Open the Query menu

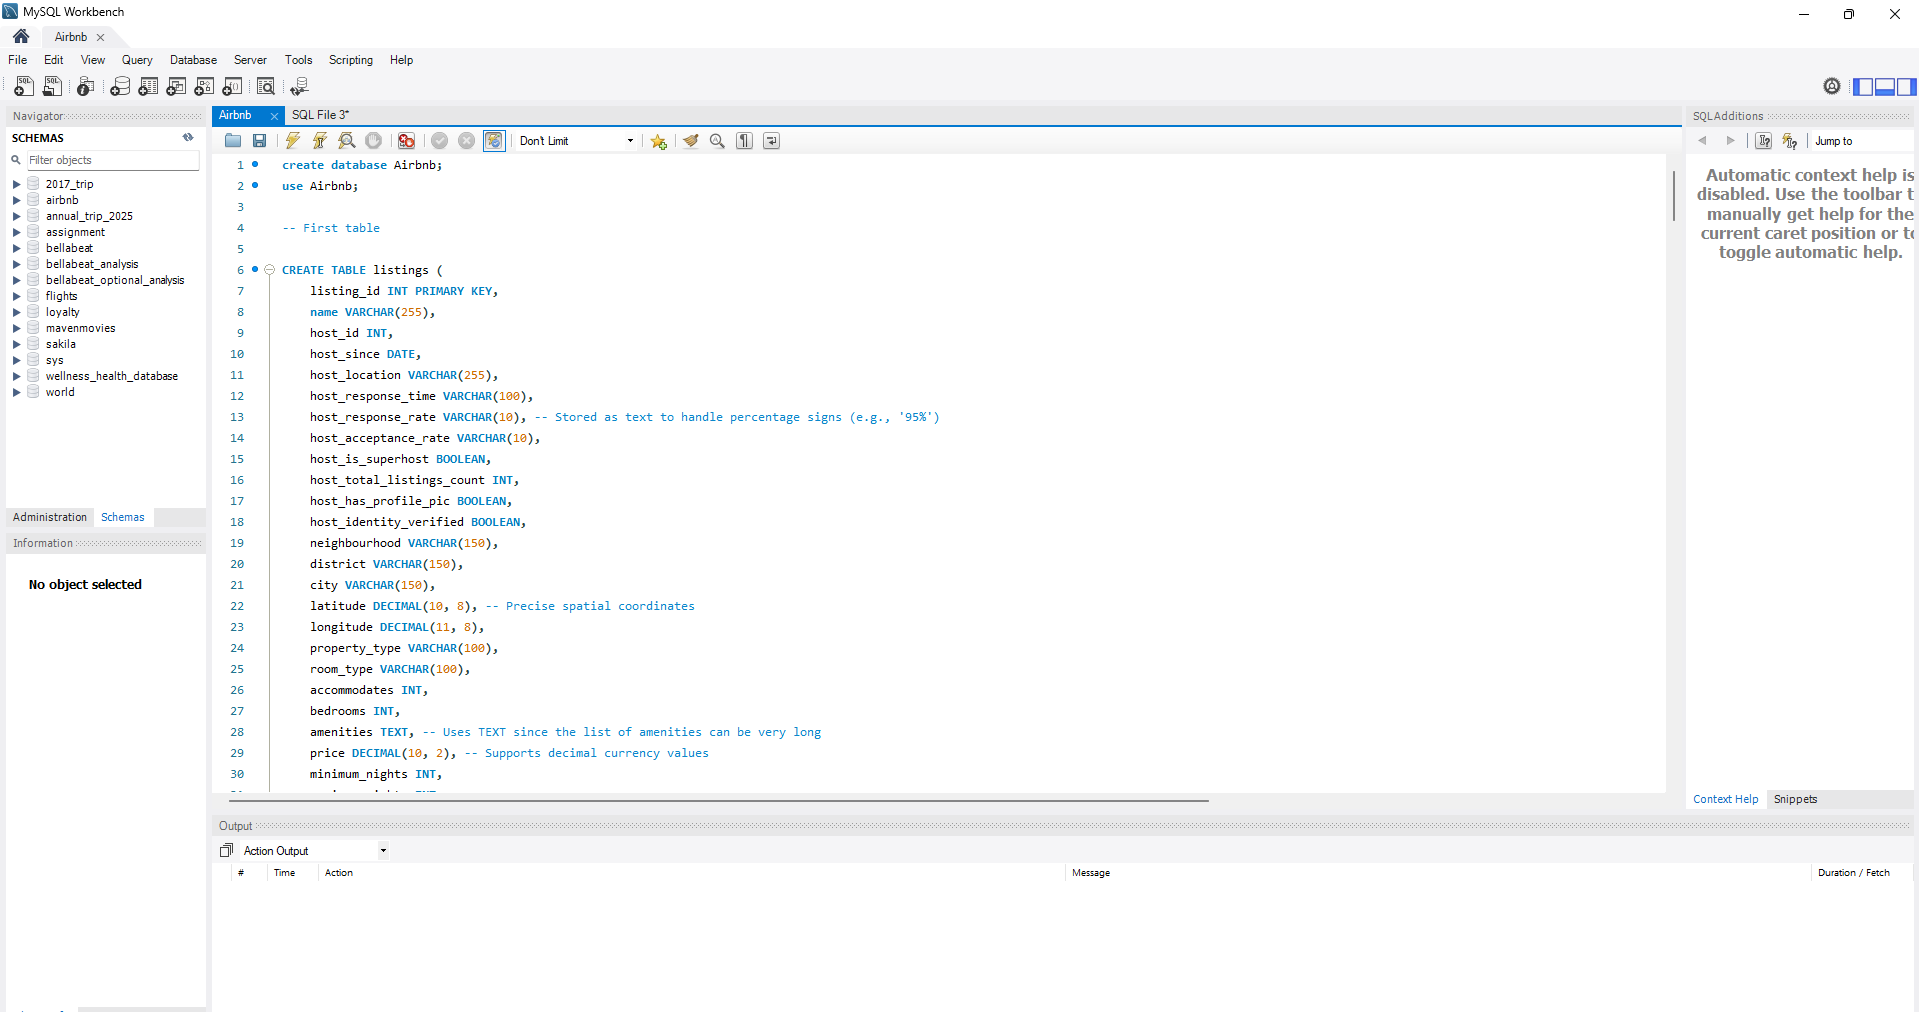[137, 60]
